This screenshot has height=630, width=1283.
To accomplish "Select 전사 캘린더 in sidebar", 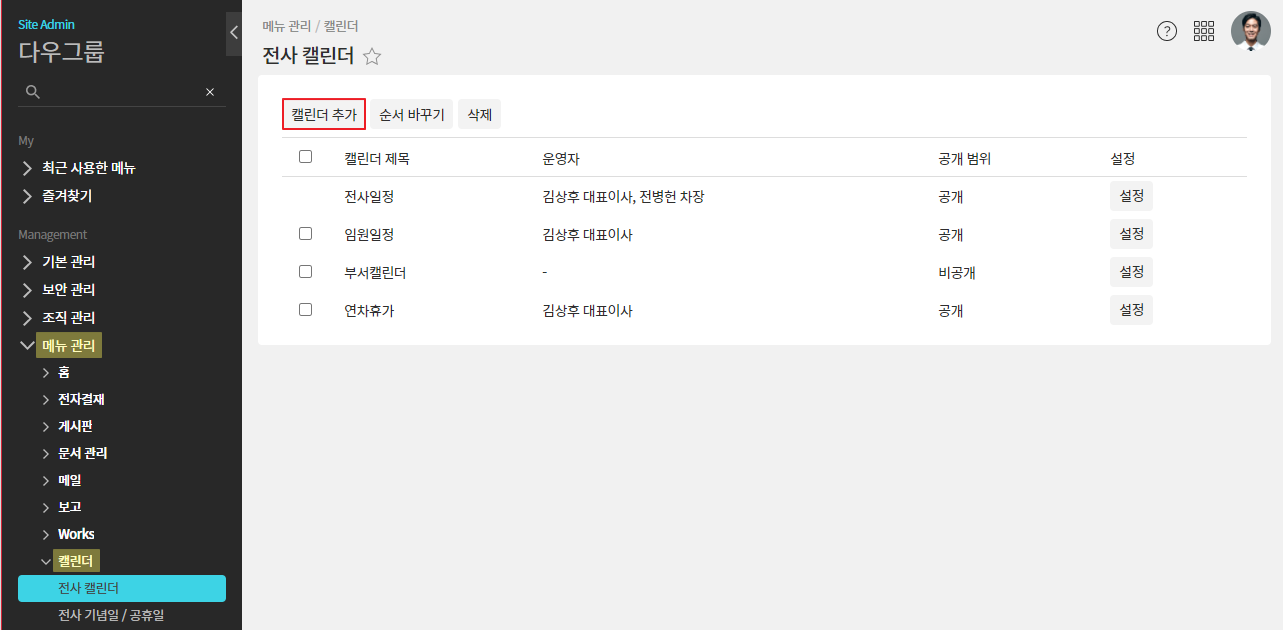I will coord(121,588).
